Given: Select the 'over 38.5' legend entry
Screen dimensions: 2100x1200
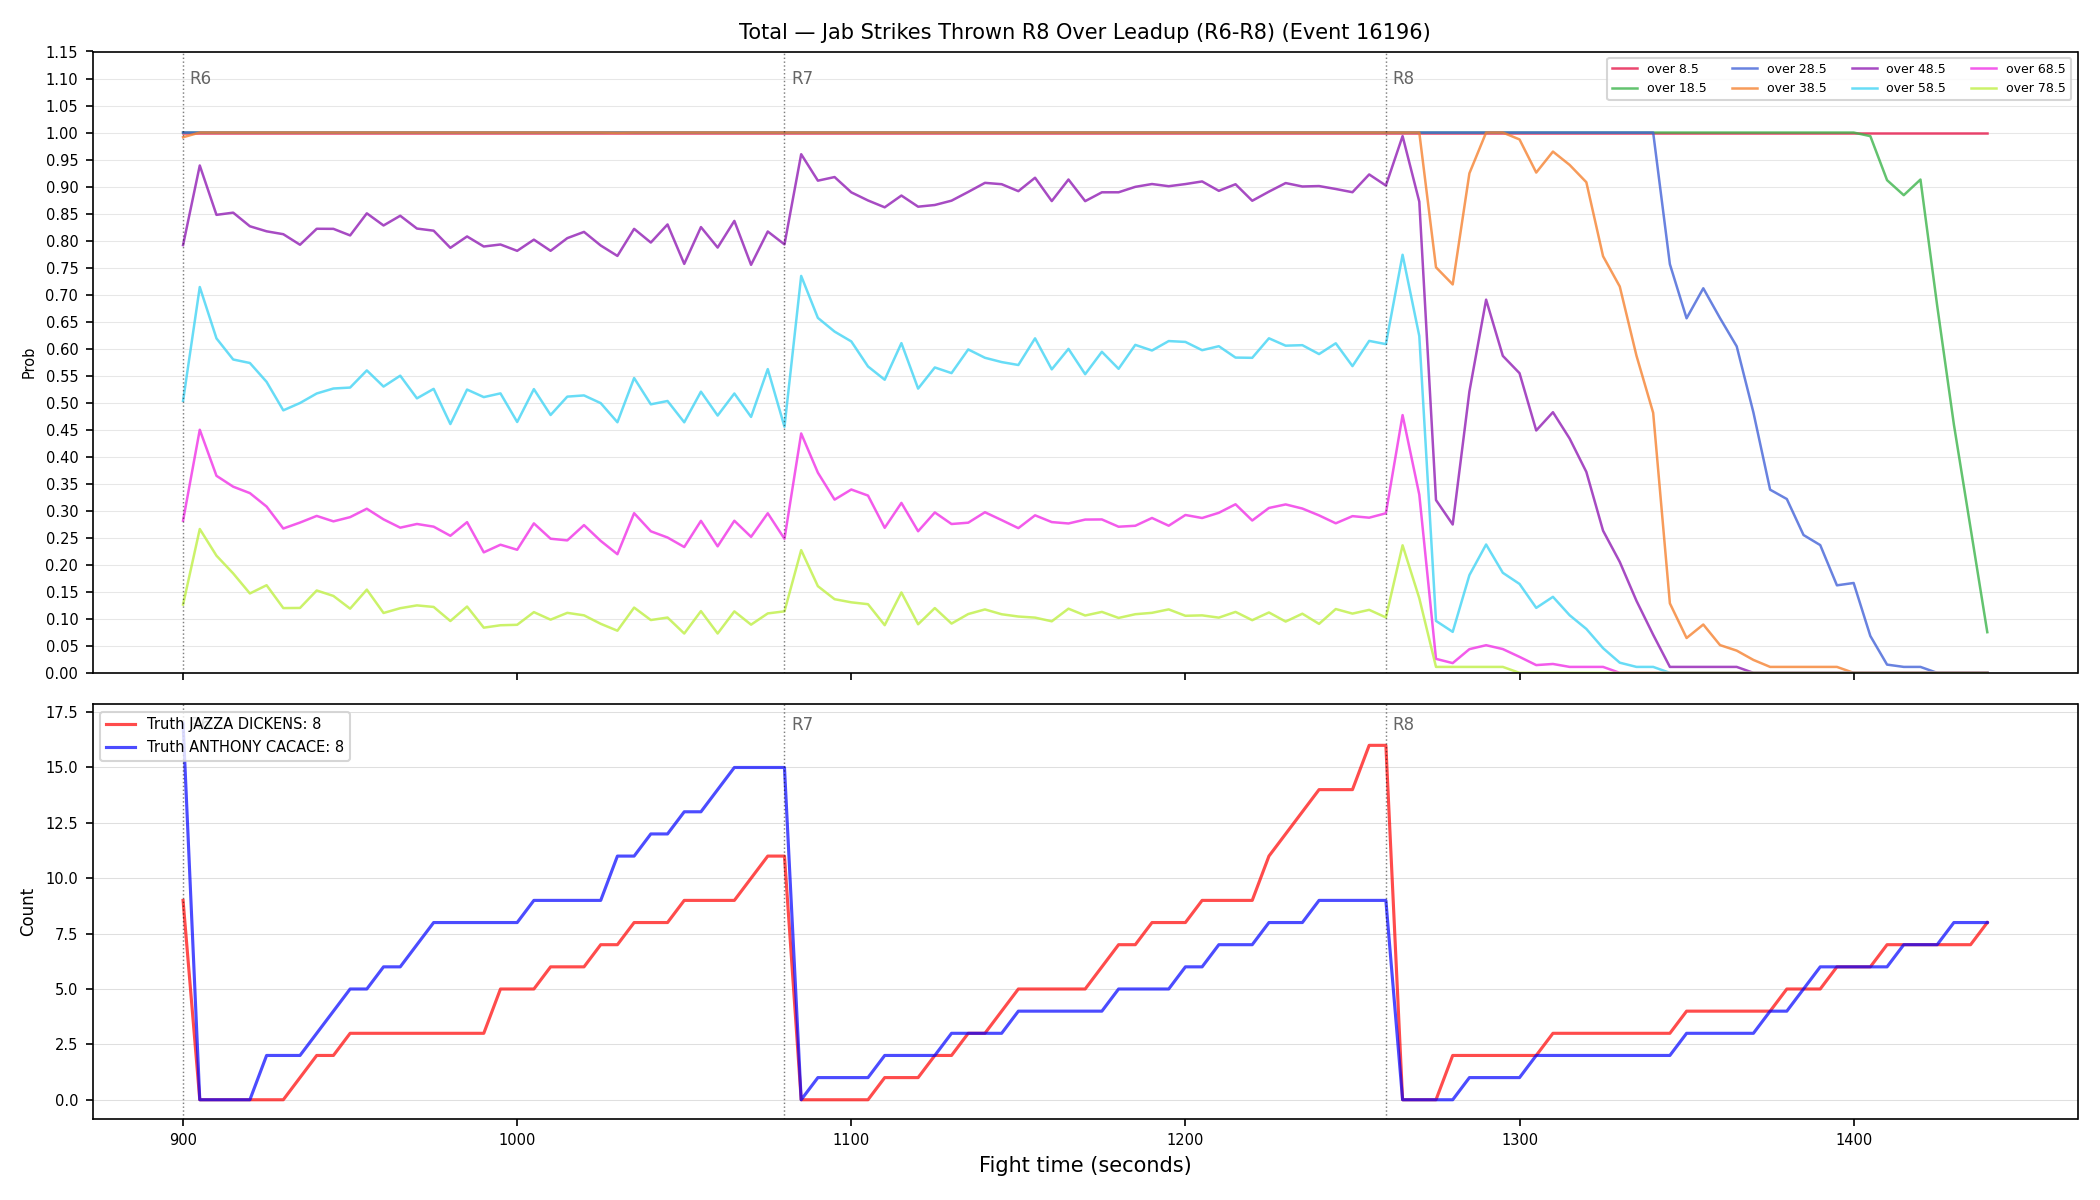Looking at the screenshot, I should (x=1778, y=88).
